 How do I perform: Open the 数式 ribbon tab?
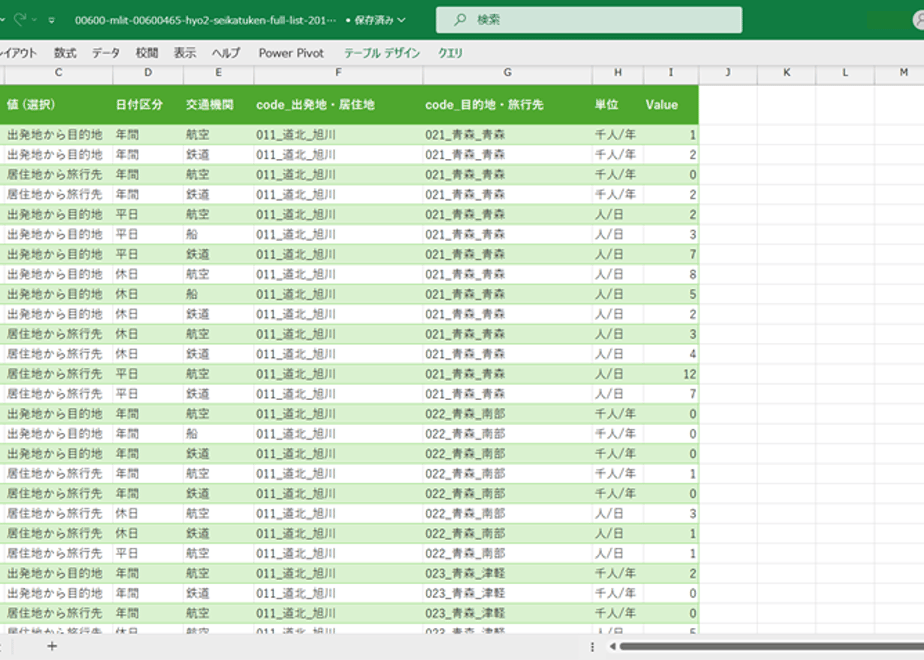coord(65,53)
